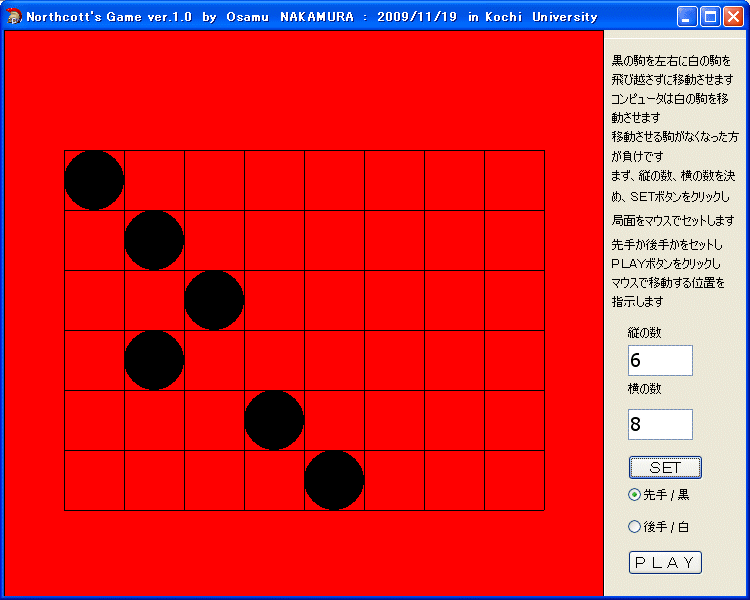Click the cell right of the first-row piece
The width and height of the screenshot is (750, 600).
[154, 180]
